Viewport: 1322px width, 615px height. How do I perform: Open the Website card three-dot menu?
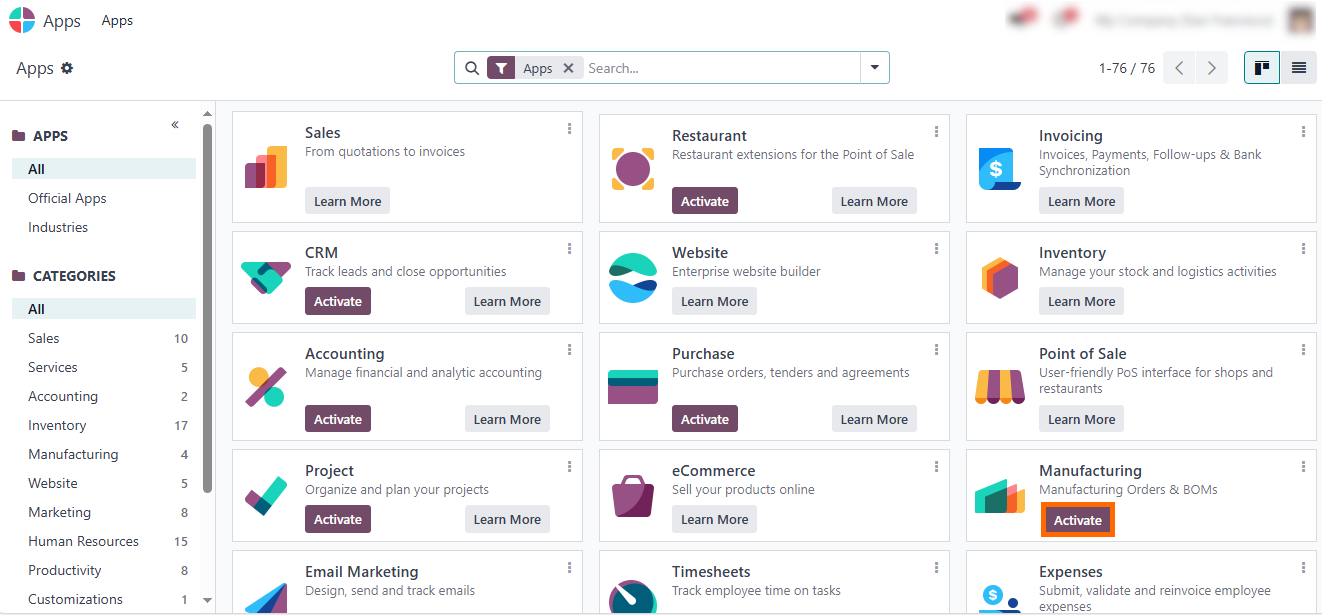click(937, 249)
